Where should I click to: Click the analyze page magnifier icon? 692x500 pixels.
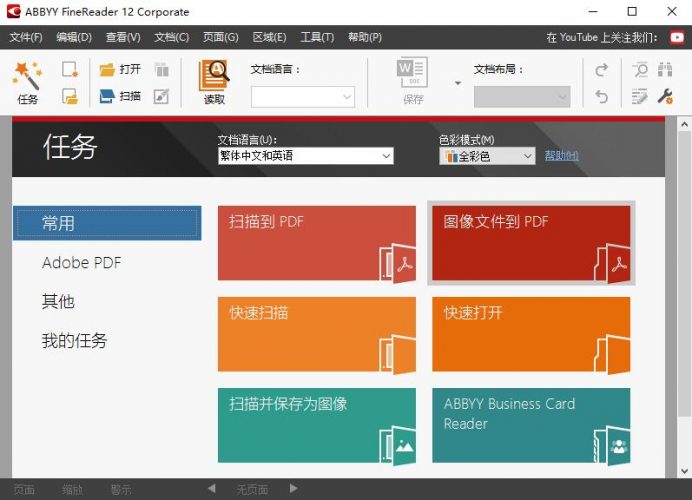tap(639, 70)
